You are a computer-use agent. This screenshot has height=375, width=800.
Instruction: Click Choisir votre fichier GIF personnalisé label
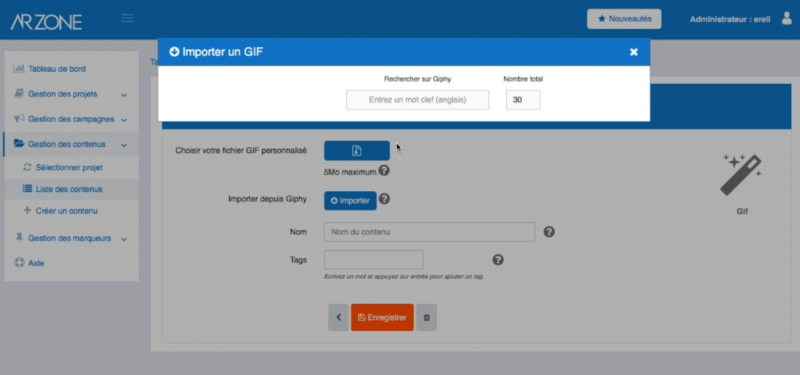tap(241, 151)
